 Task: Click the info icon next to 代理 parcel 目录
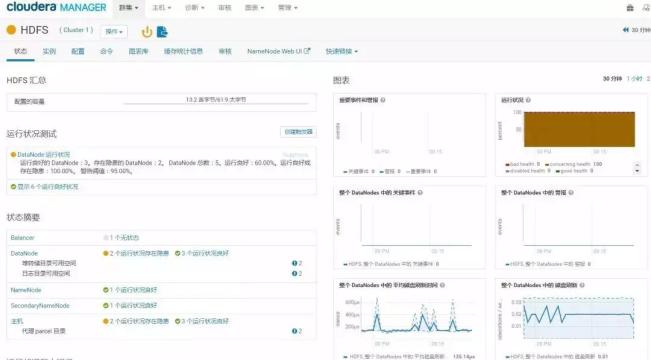tap(294, 331)
